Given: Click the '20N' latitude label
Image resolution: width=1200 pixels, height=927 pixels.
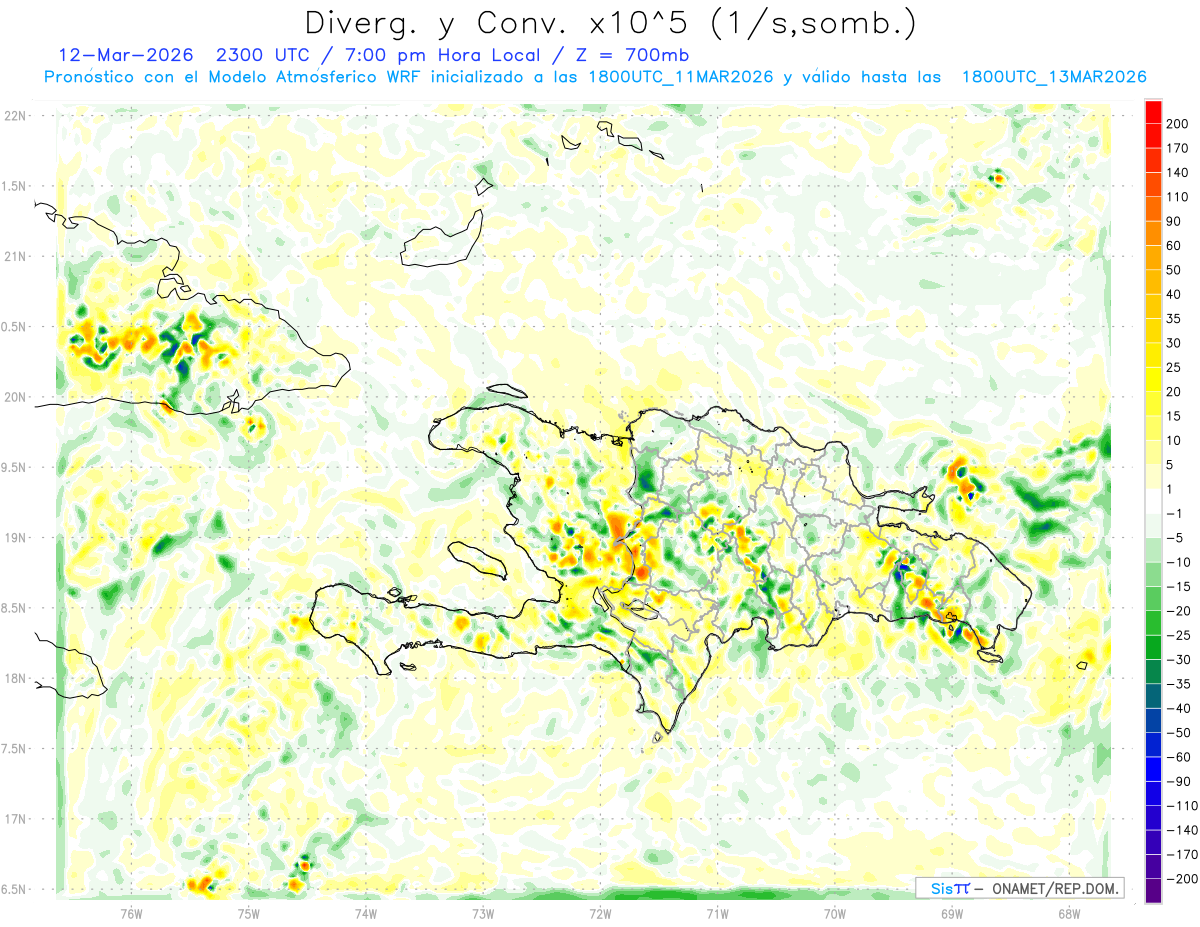Looking at the screenshot, I should [14, 397].
